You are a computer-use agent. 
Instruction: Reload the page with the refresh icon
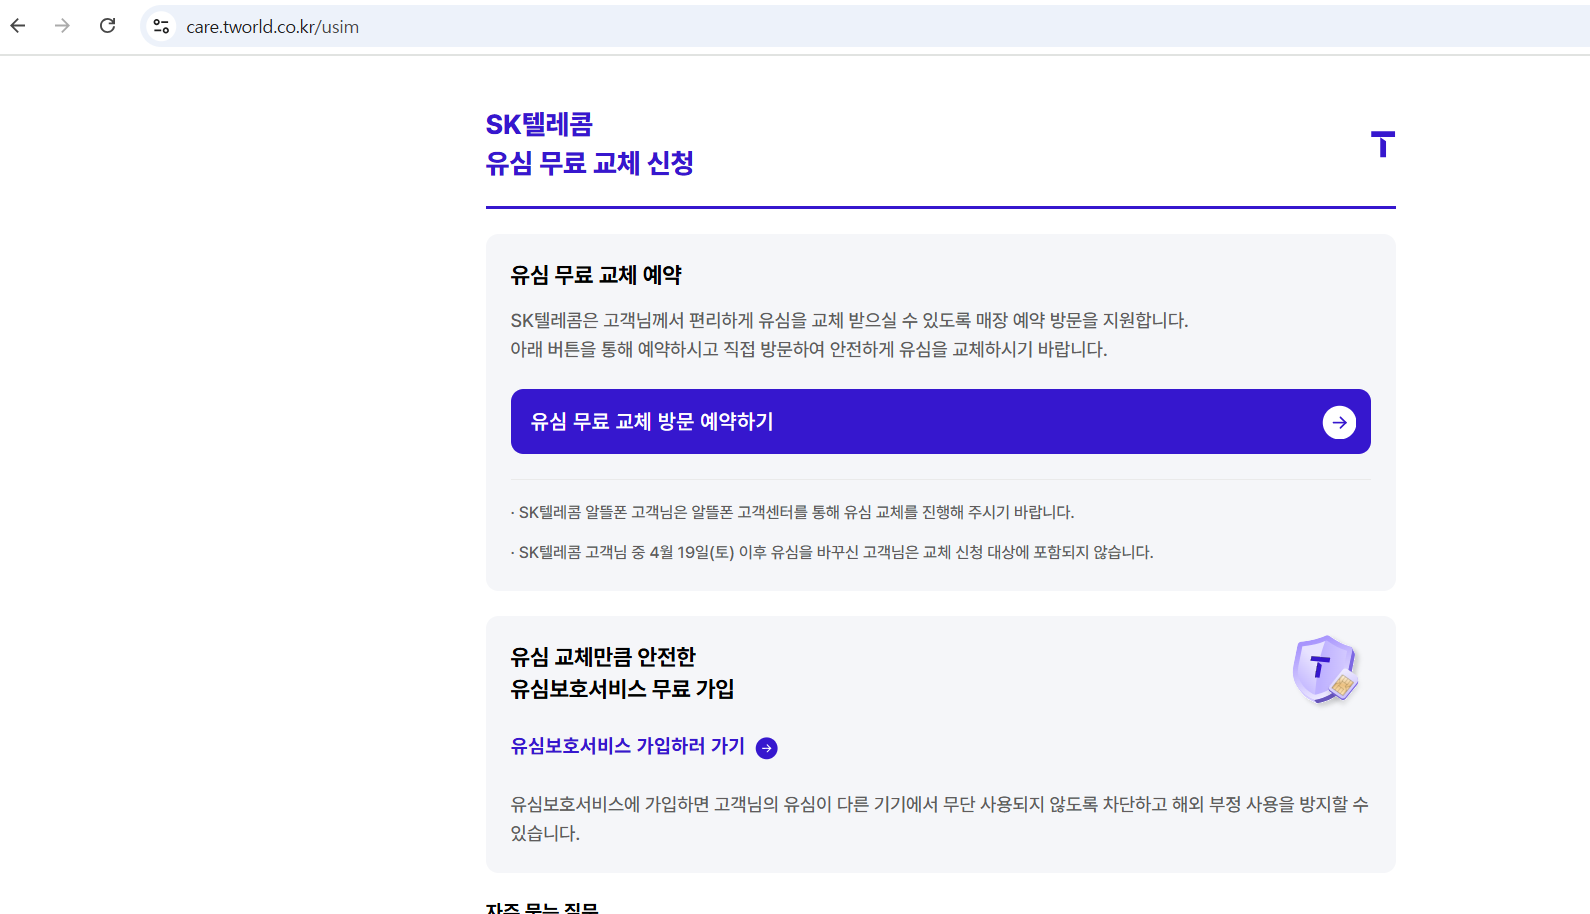click(108, 26)
